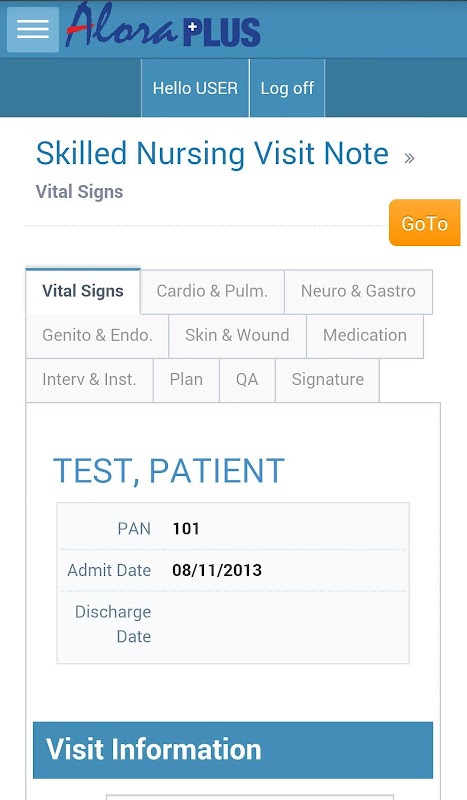This screenshot has width=467, height=800.
Task: Open the Plan tab
Action: (186, 380)
